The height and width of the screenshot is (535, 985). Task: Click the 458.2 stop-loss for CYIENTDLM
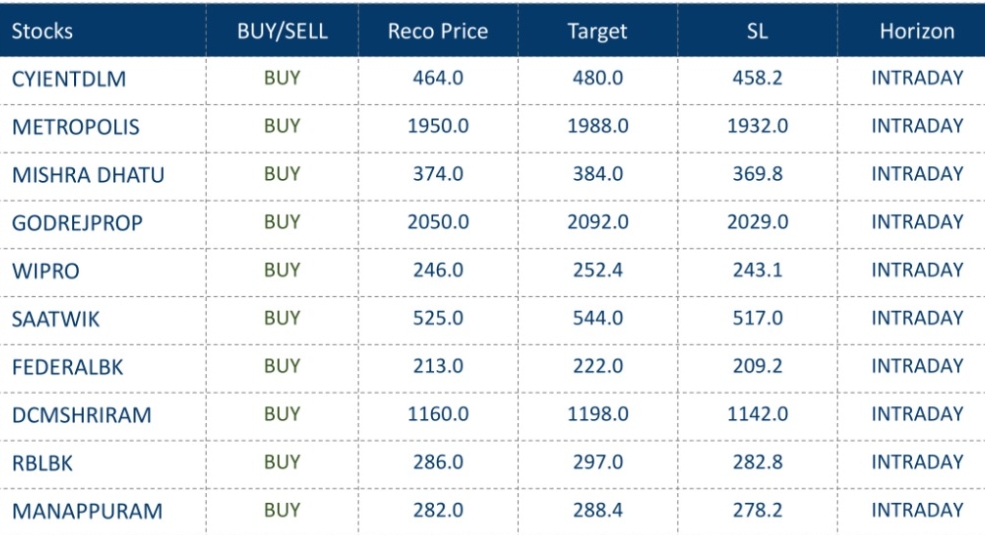pos(757,78)
